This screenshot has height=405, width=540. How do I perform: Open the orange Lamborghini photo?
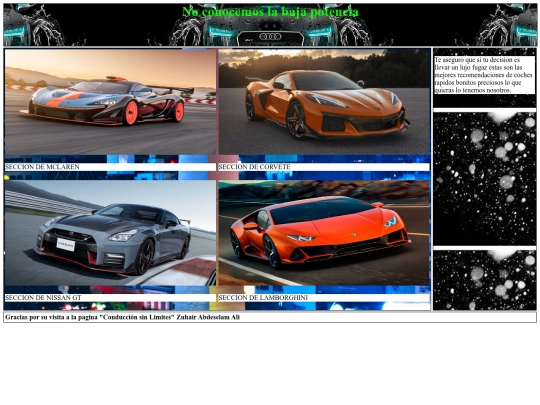click(324, 233)
